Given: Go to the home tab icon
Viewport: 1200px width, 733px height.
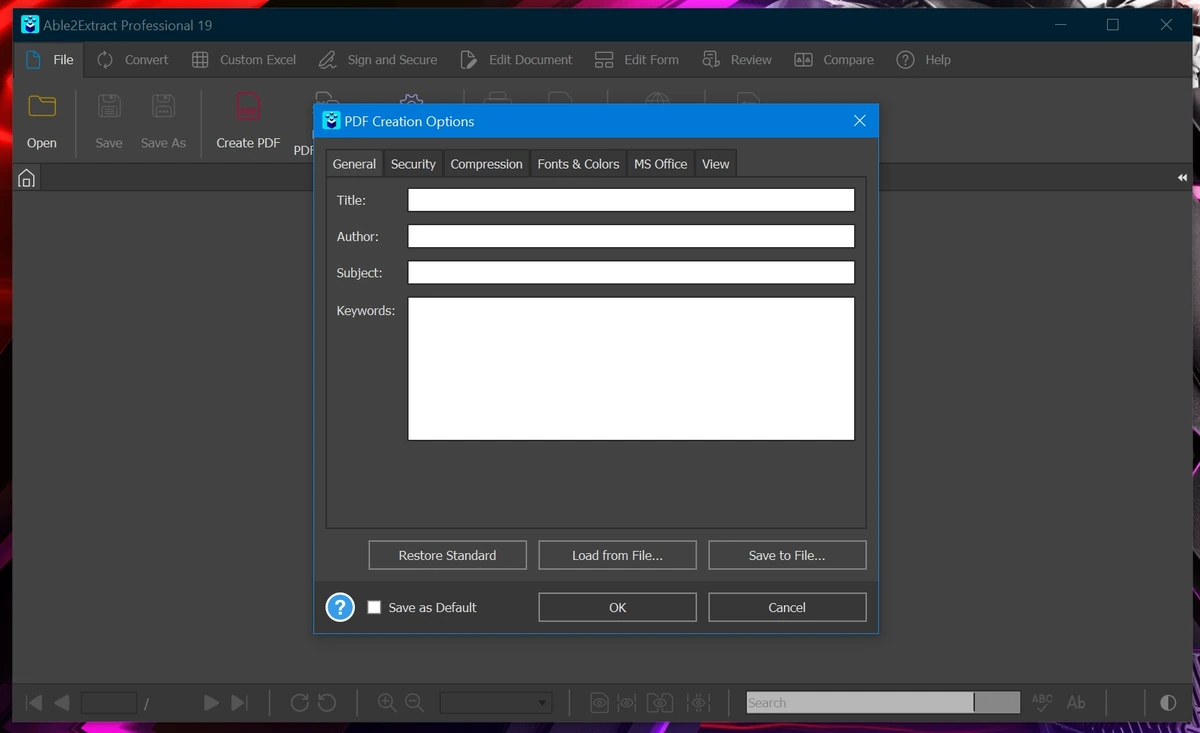Looking at the screenshot, I should (27, 178).
